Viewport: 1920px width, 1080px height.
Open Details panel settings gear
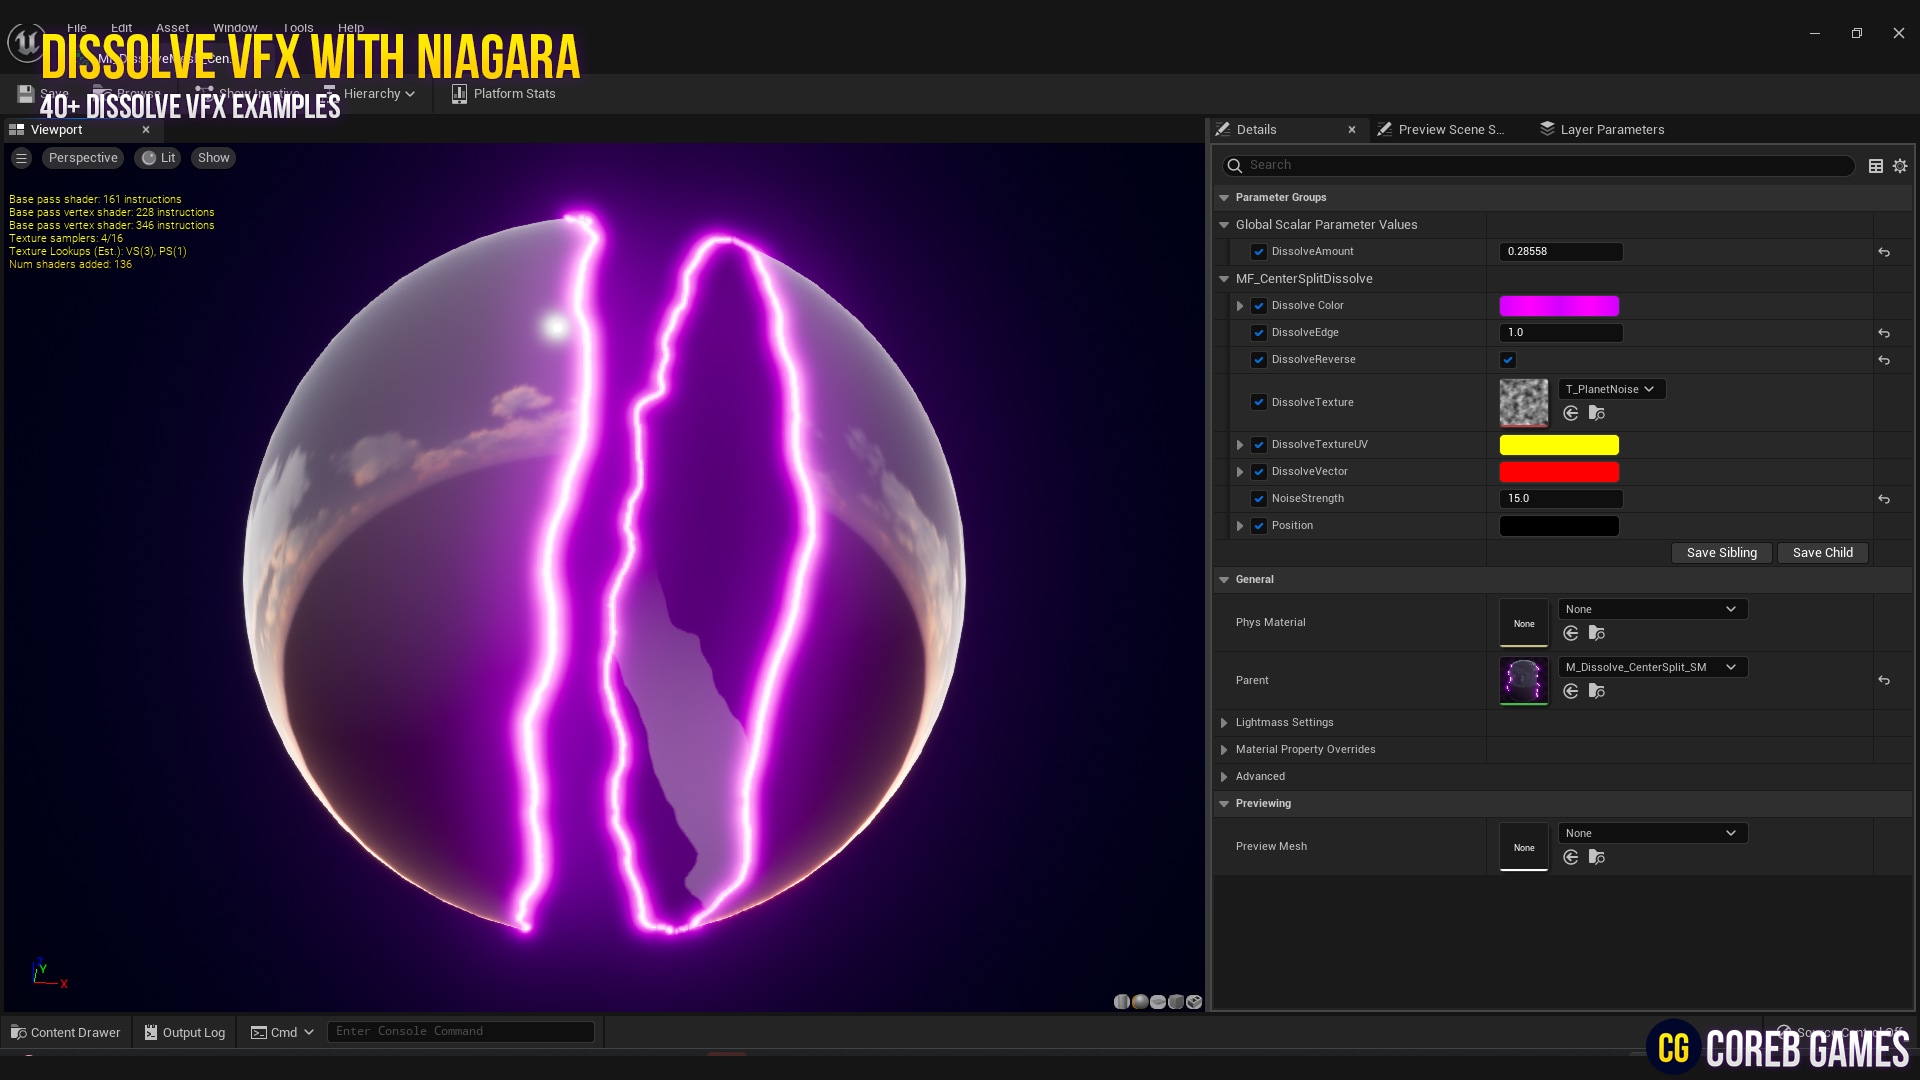[x=1900, y=166]
